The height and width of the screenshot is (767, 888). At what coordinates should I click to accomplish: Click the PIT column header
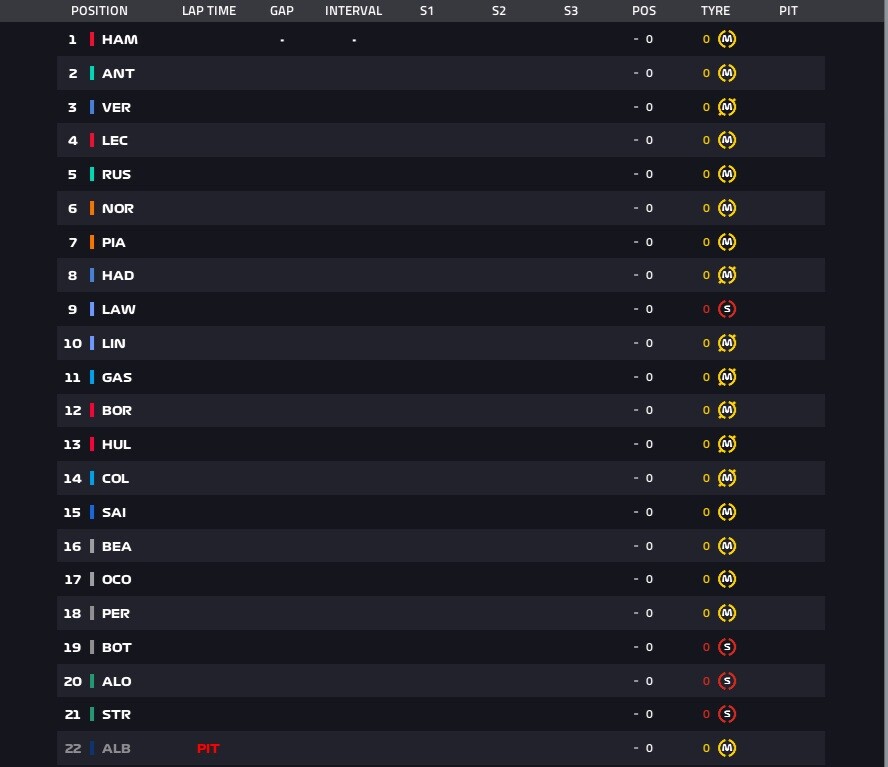tap(788, 11)
